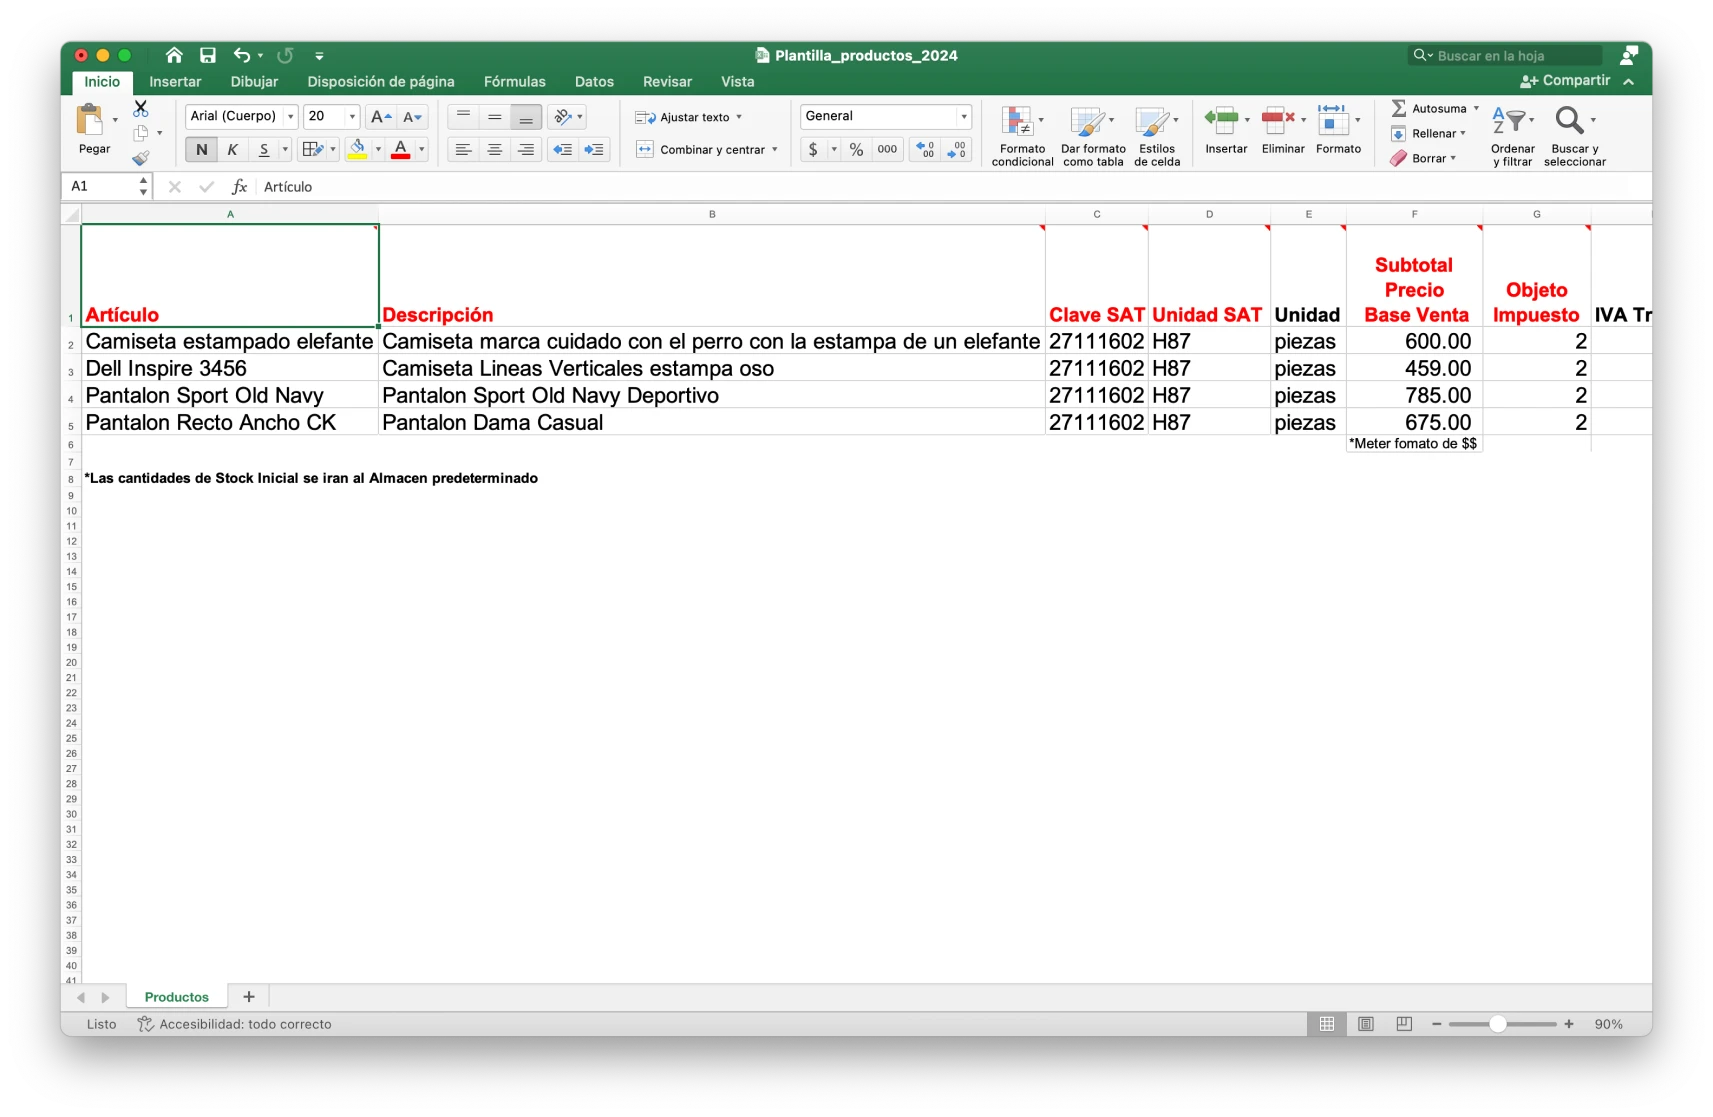1713x1117 pixels.
Task: Click the Home icon in title bar
Action: [174, 55]
